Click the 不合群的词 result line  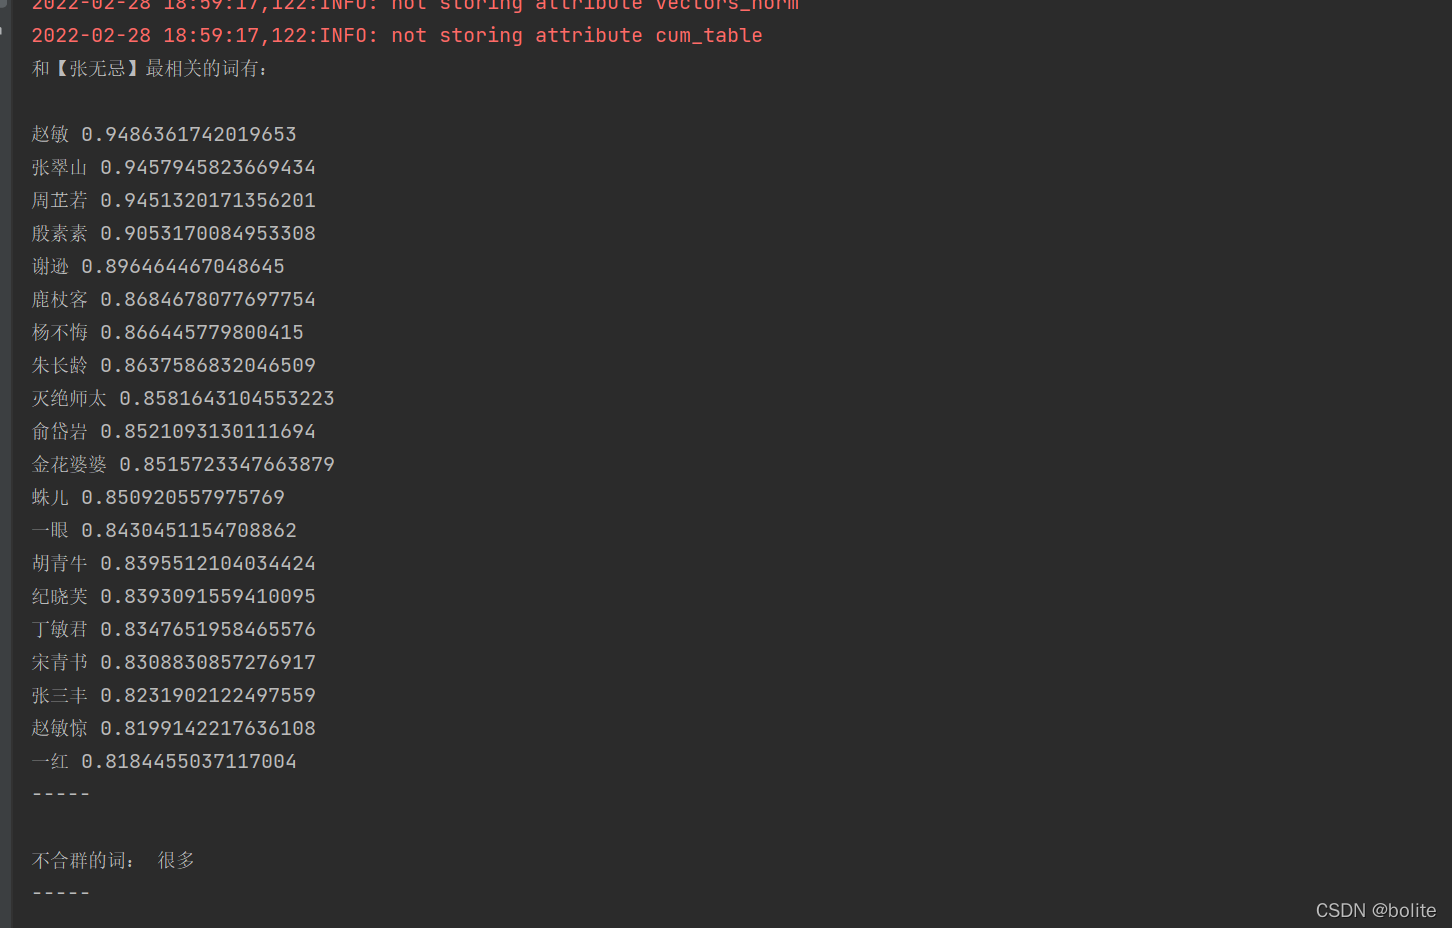coord(113,860)
